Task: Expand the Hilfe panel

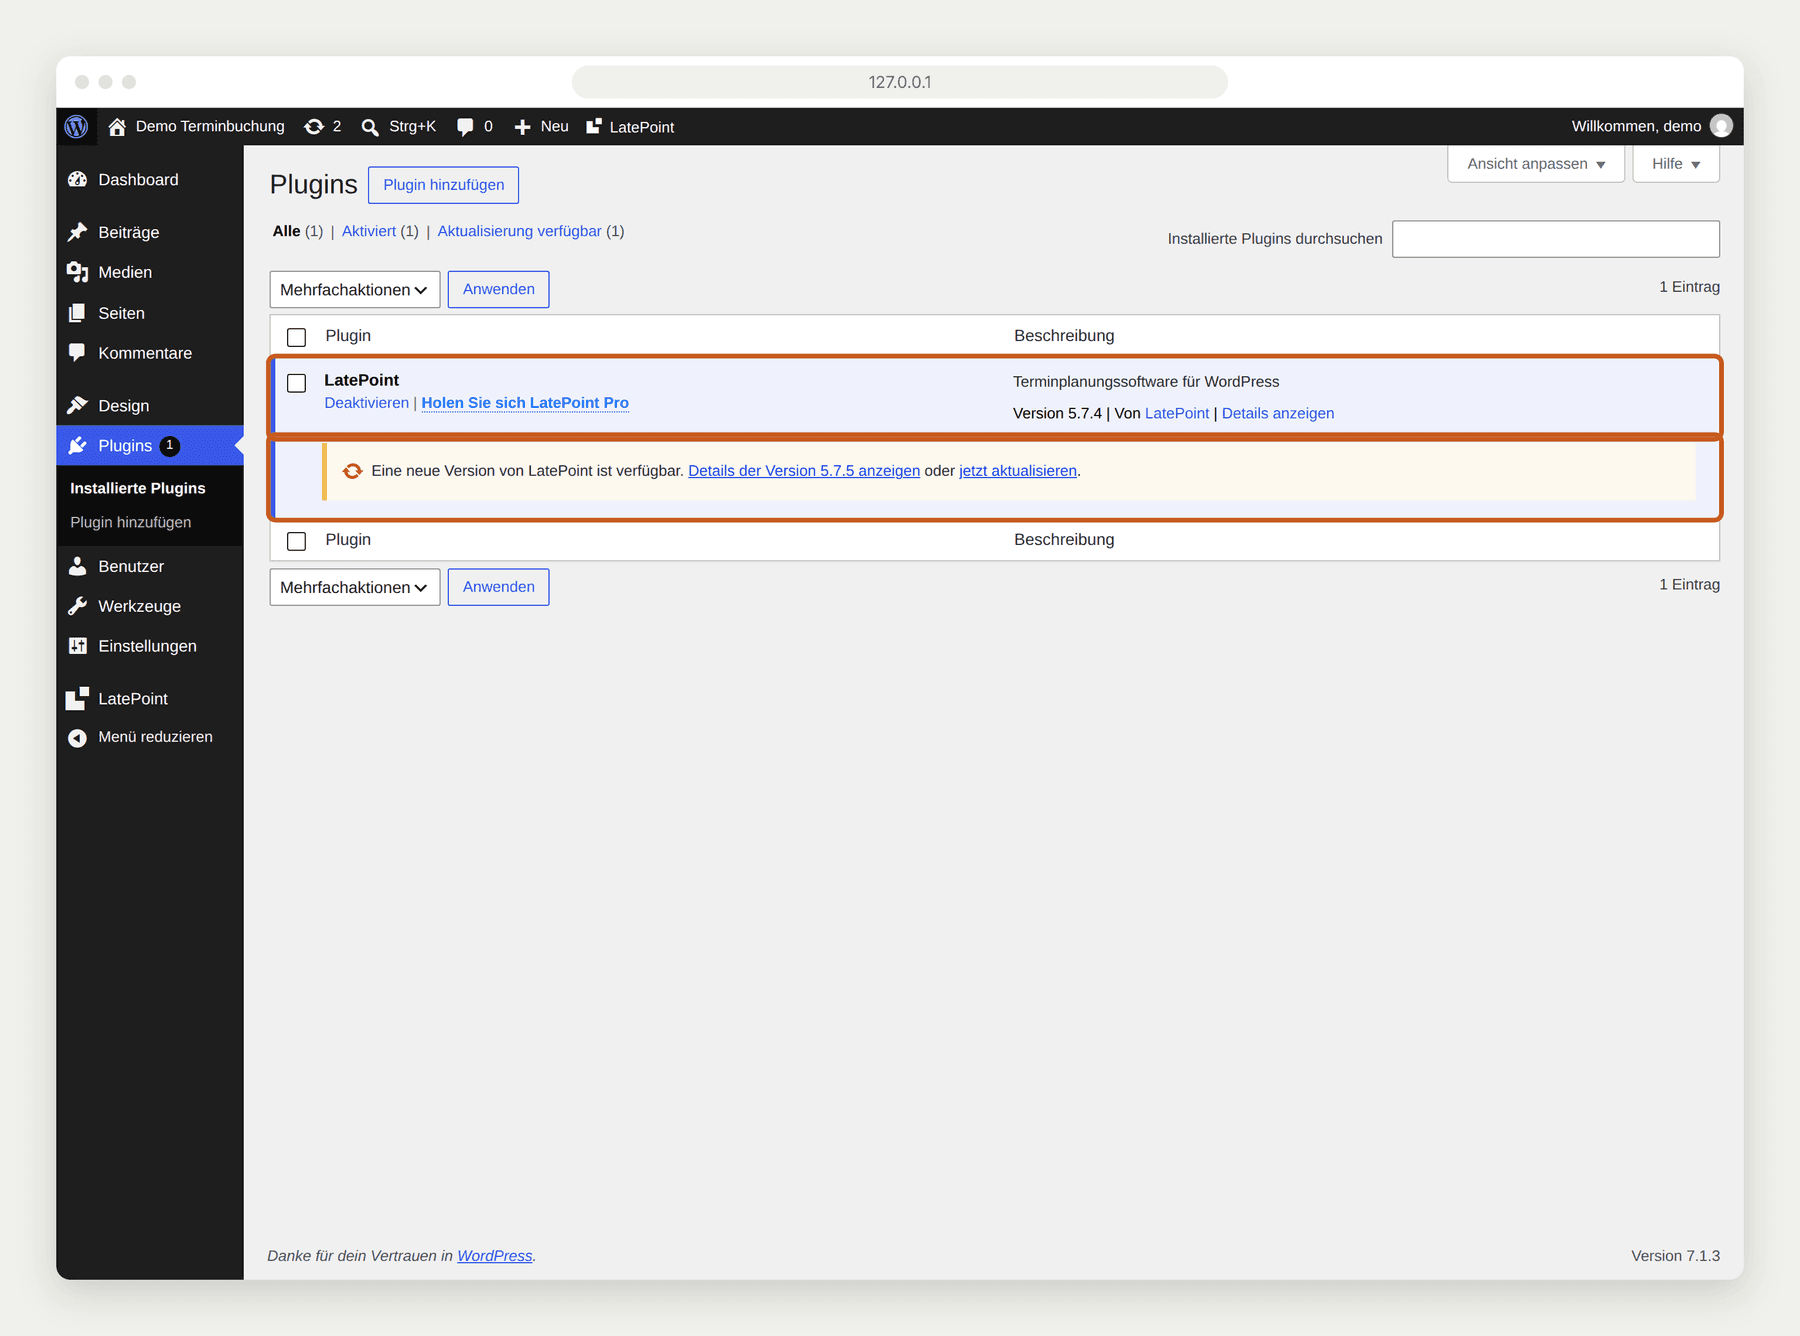Action: (1676, 164)
